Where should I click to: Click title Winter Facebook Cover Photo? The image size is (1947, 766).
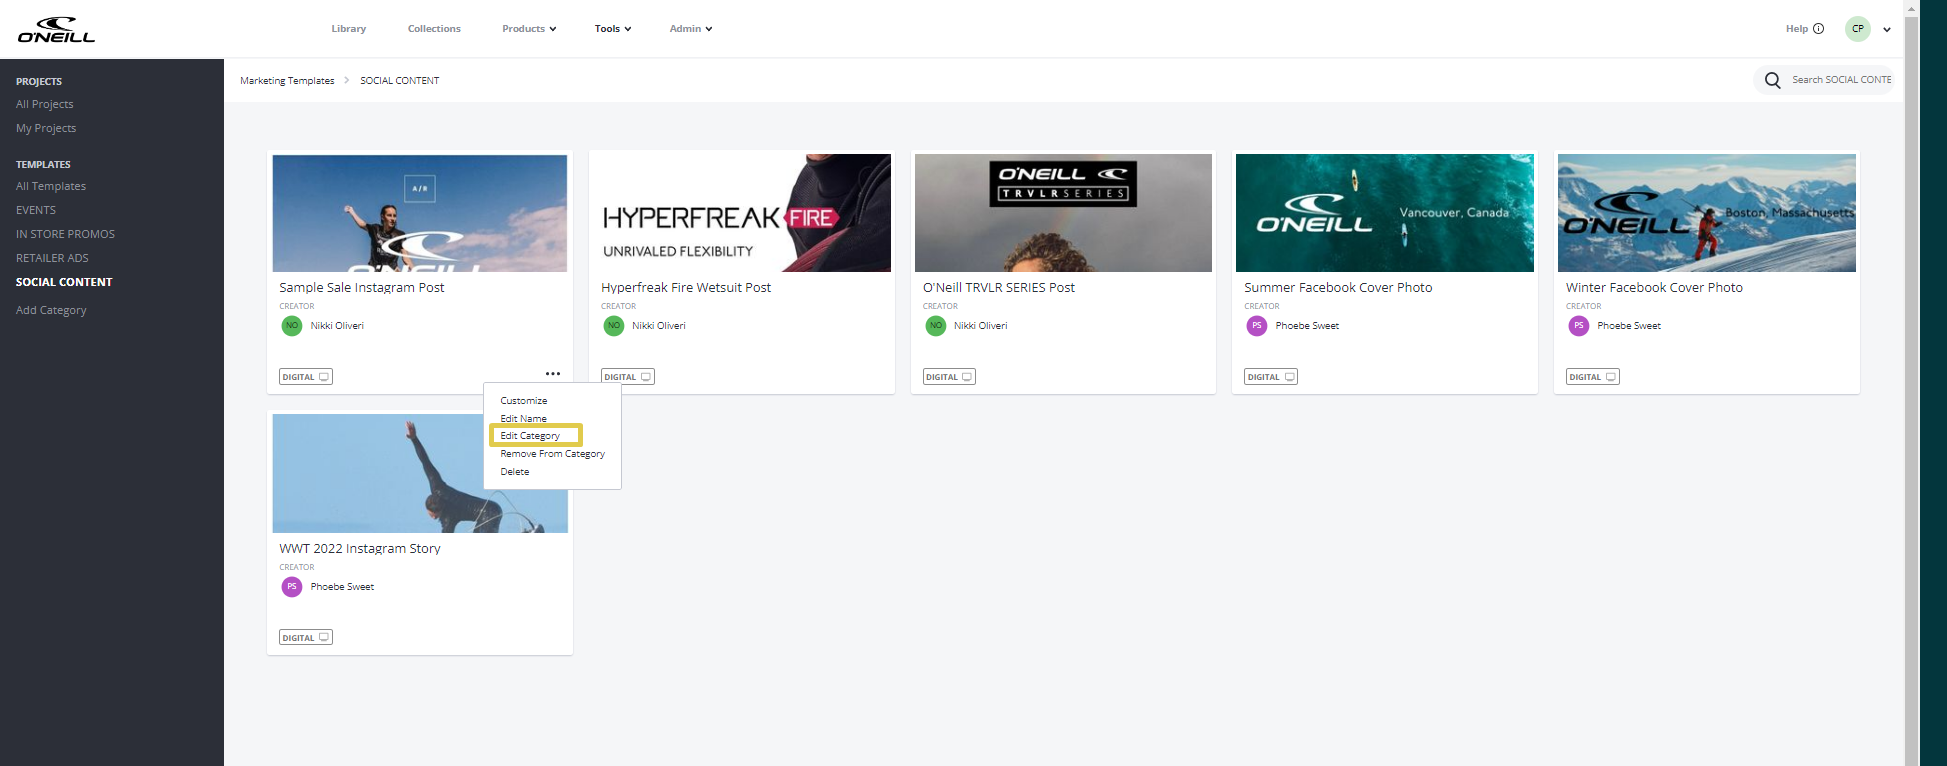pyautogui.click(x=1654, y=287)
